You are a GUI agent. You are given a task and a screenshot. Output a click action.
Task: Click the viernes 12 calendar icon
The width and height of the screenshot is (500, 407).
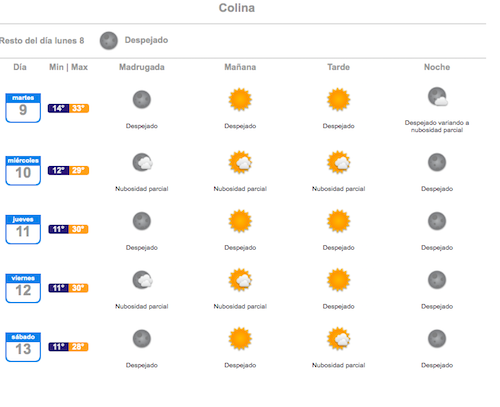pyautogui.click(x=23, y=288)
